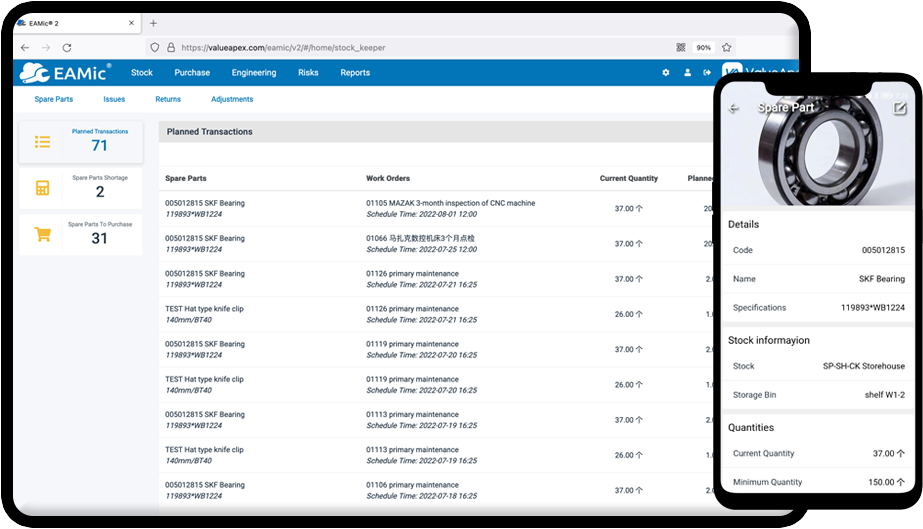Tap the back arrow on Spare Part screen
The width and height of the screenshot is (923, 529).
[734, 108]
